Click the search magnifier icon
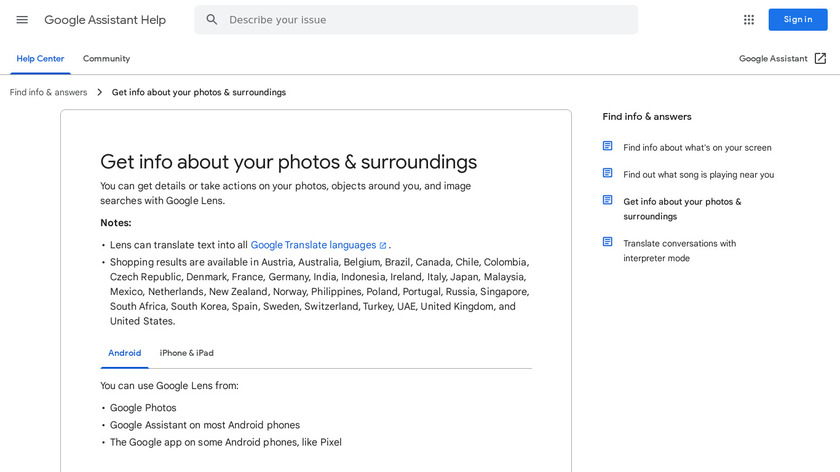The height and width of the screenshot is (472, 840). pyautogui.click(x=212, y=20)
